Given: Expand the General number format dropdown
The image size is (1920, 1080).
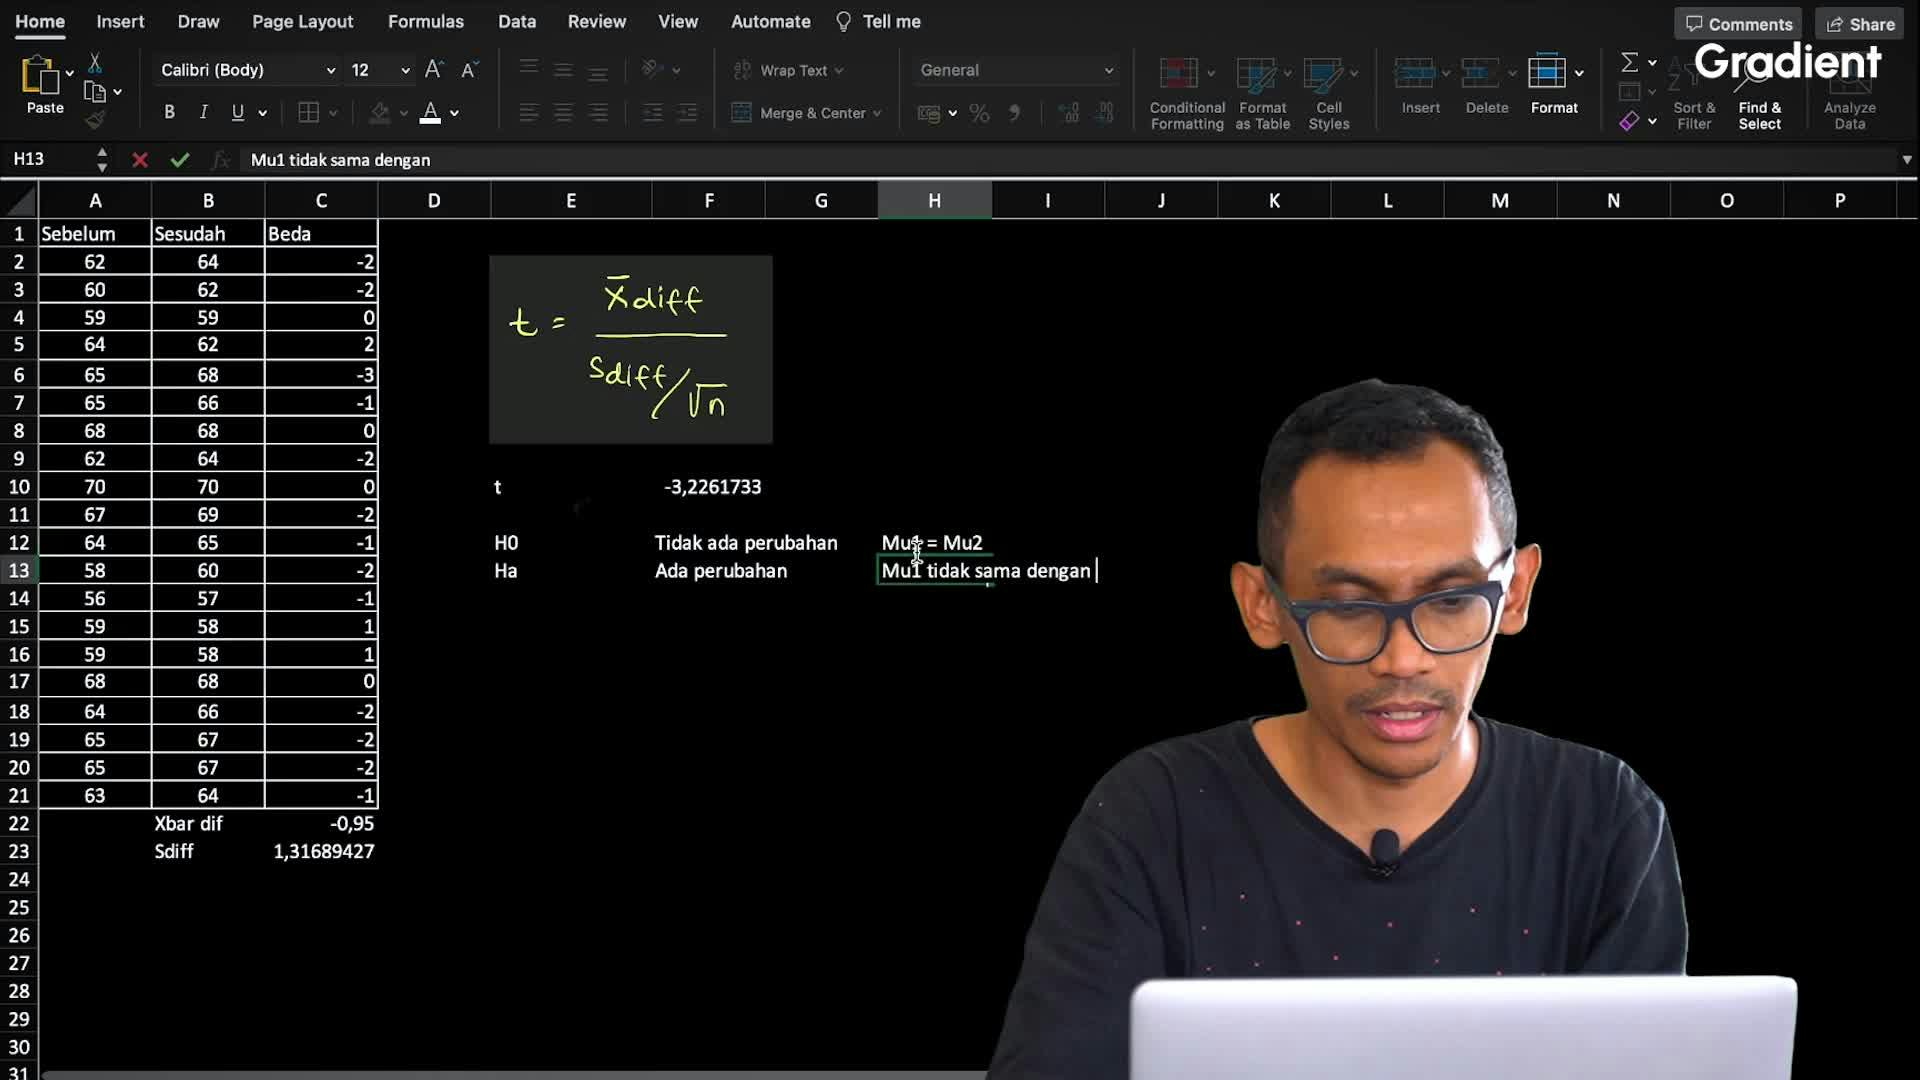Looking at the screenshot, I should pos(1108,69).
